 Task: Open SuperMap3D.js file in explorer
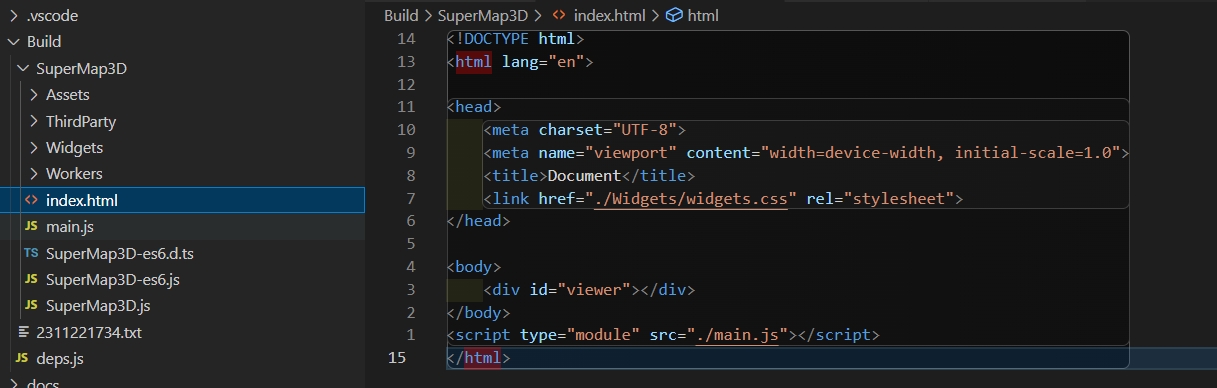point(98,305)
